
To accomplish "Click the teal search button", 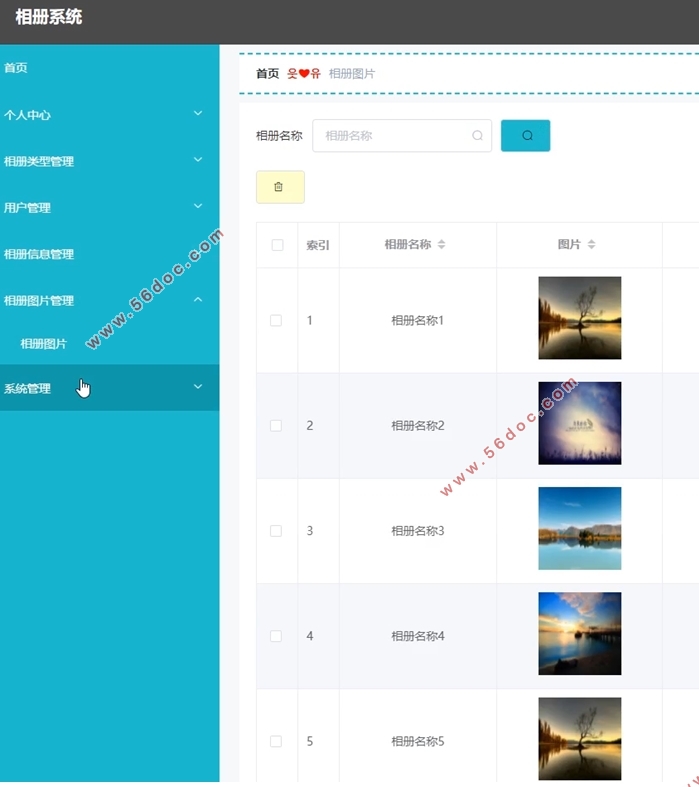I will (x=525, y=136).
